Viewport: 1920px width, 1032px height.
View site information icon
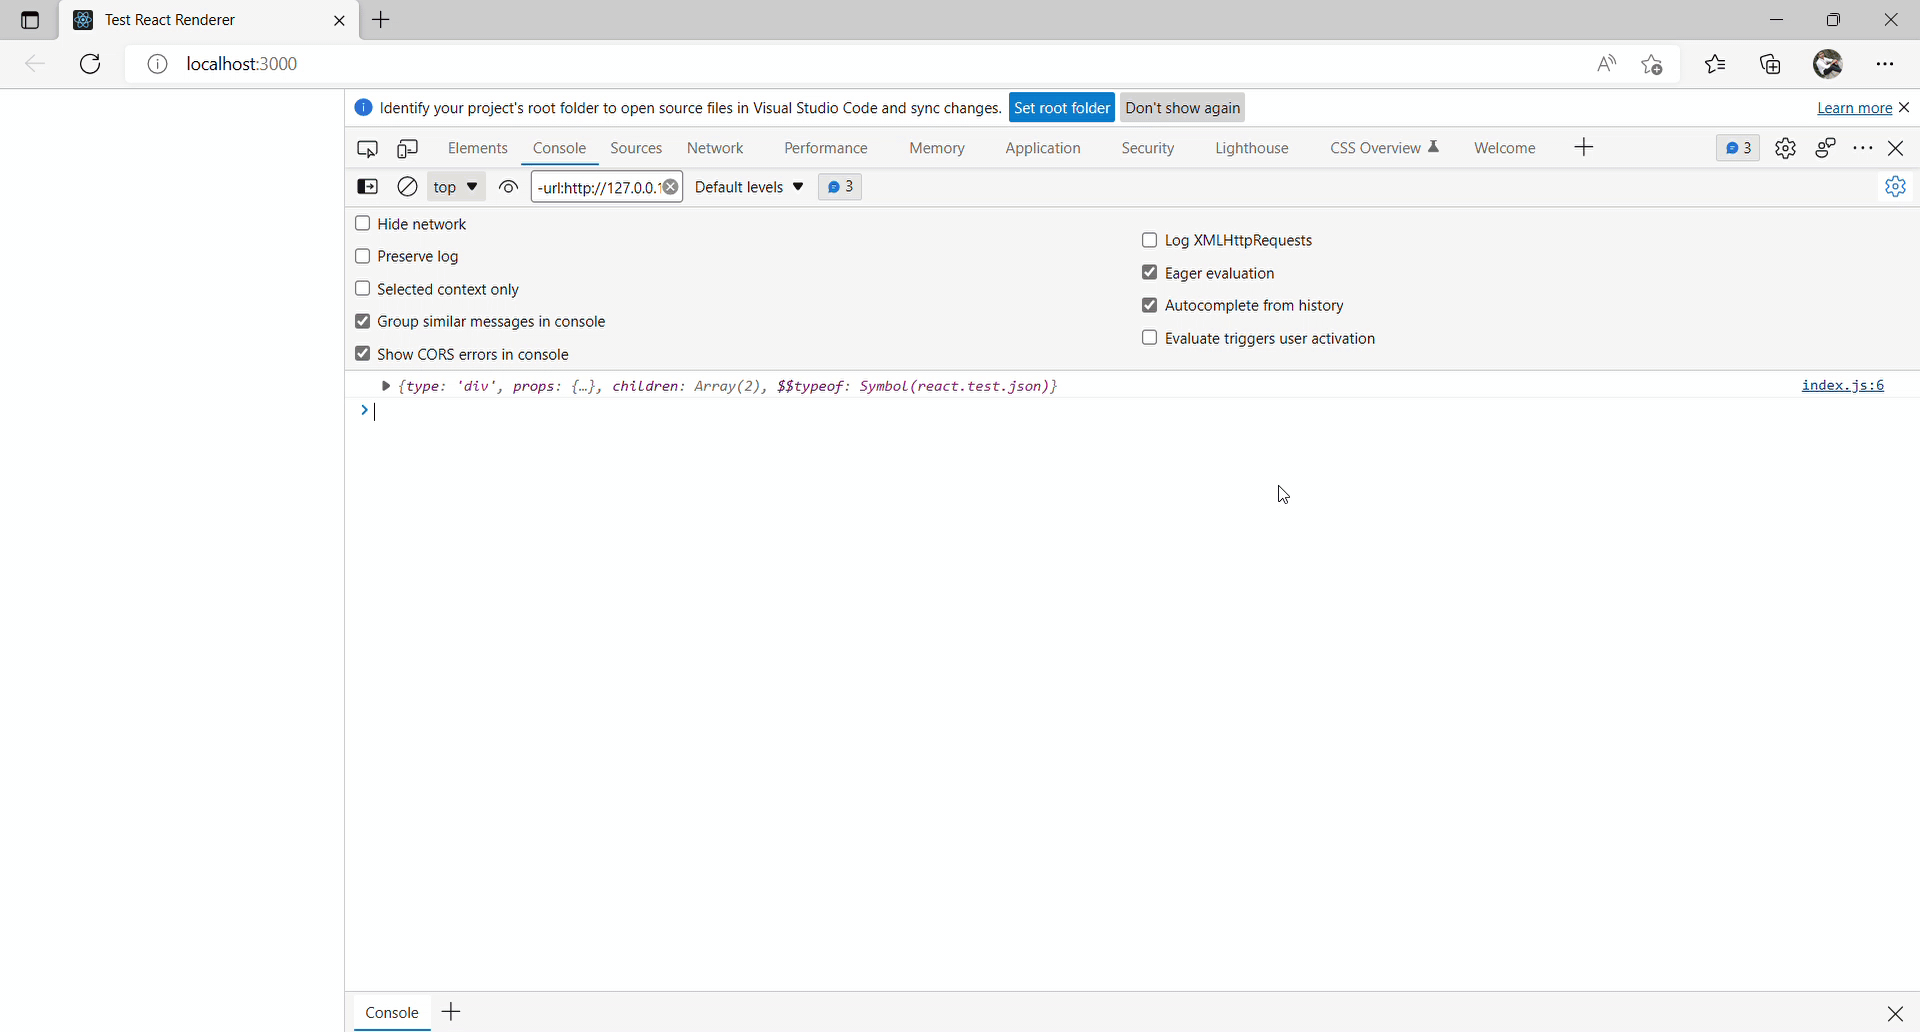157,64
